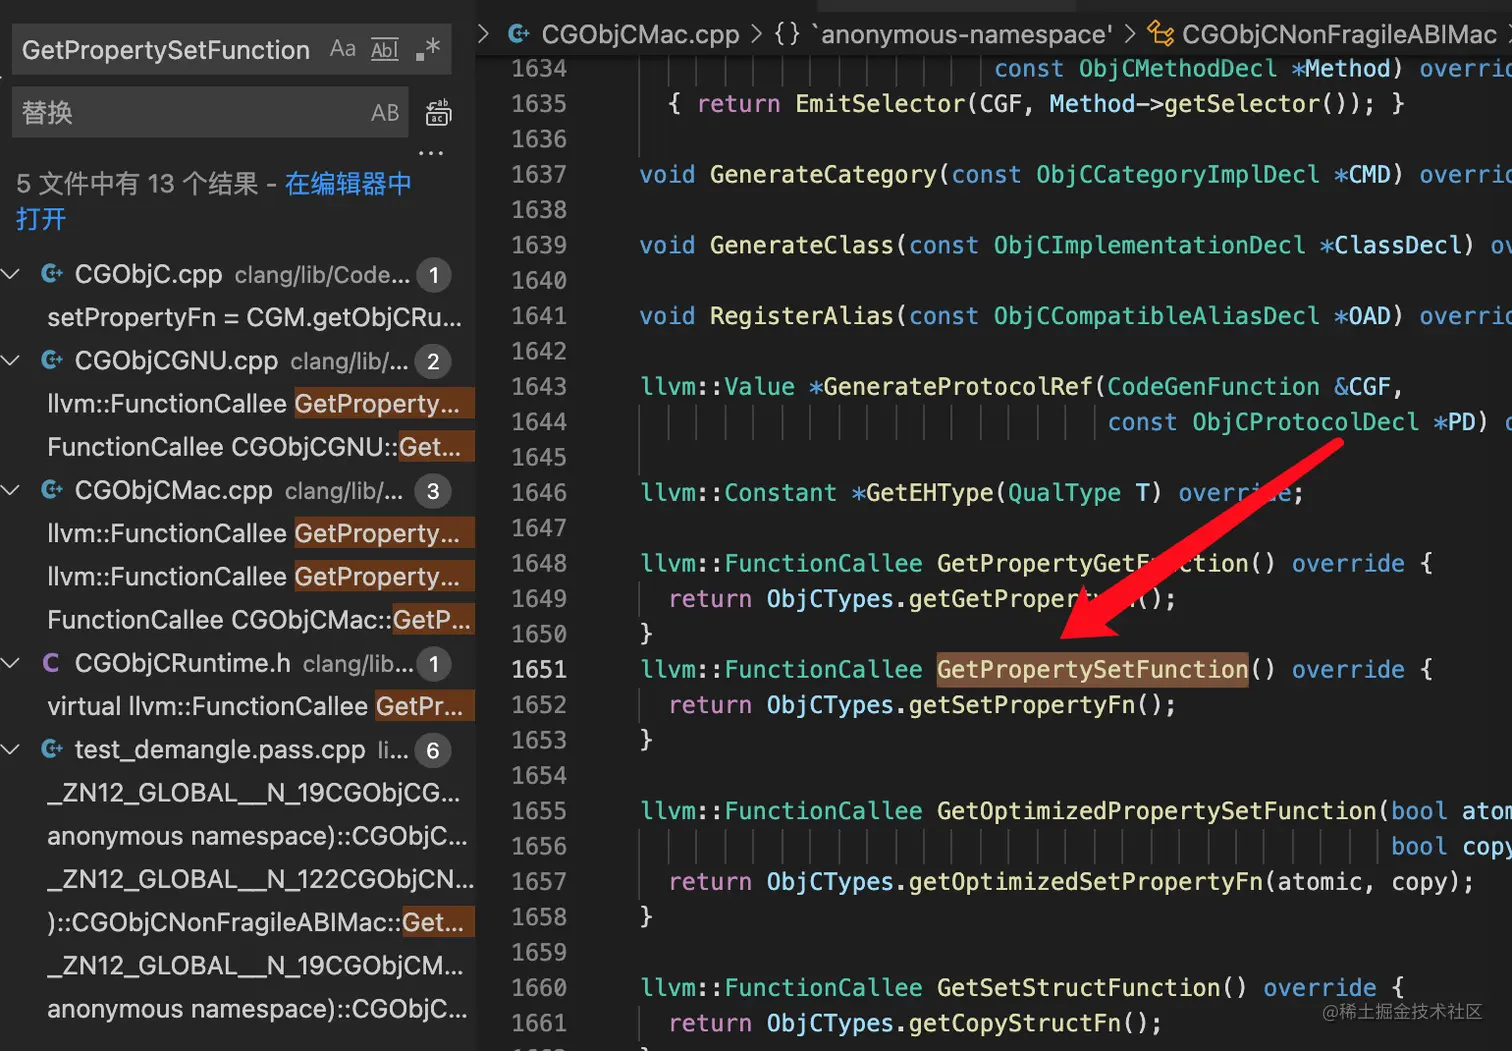Screen dimensions: 1512x1051
Task: Toggle Match Whole Word option in search
Action: (x=385, y=49)
